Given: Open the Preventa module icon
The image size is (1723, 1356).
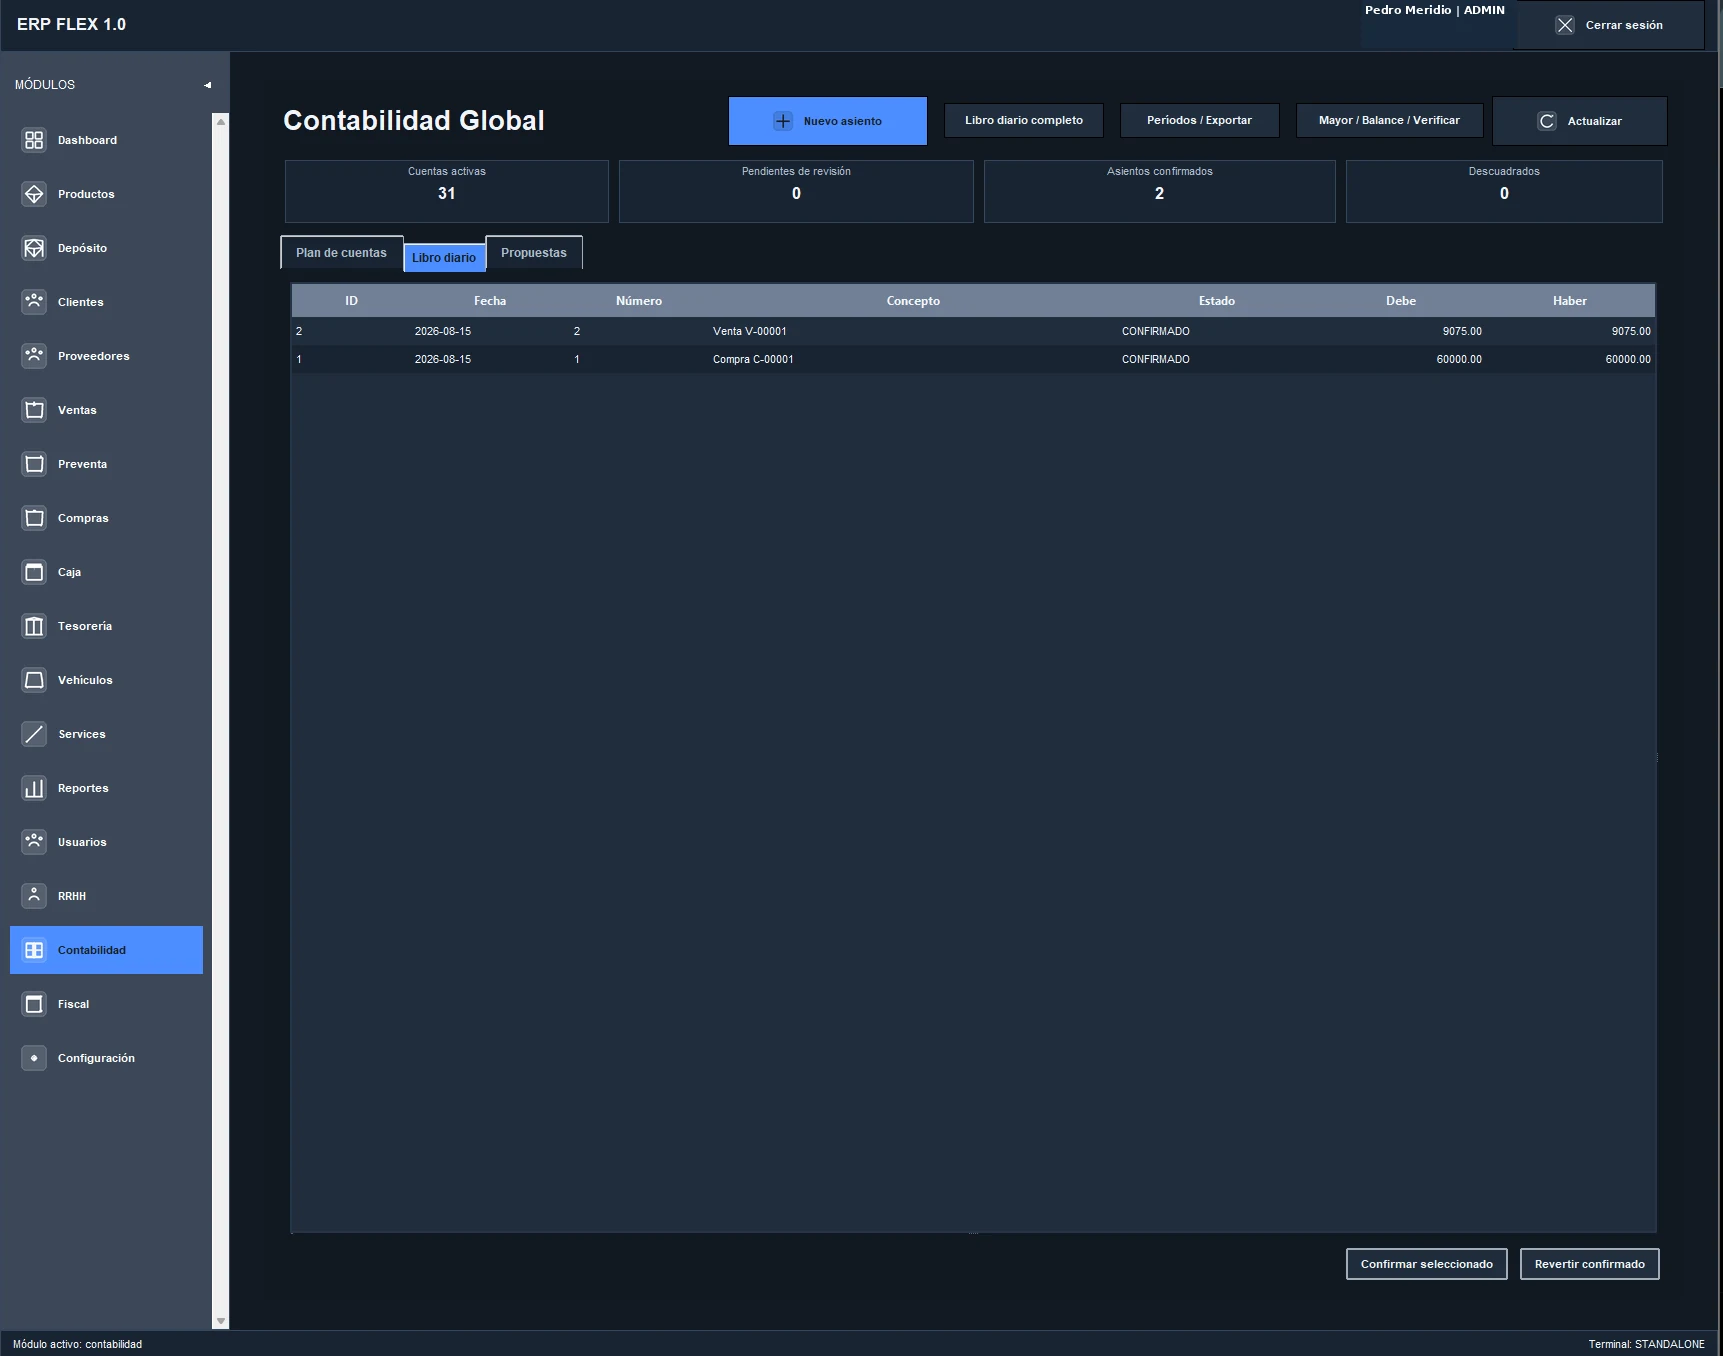Looking at the screenshot, I should point(34,464).
